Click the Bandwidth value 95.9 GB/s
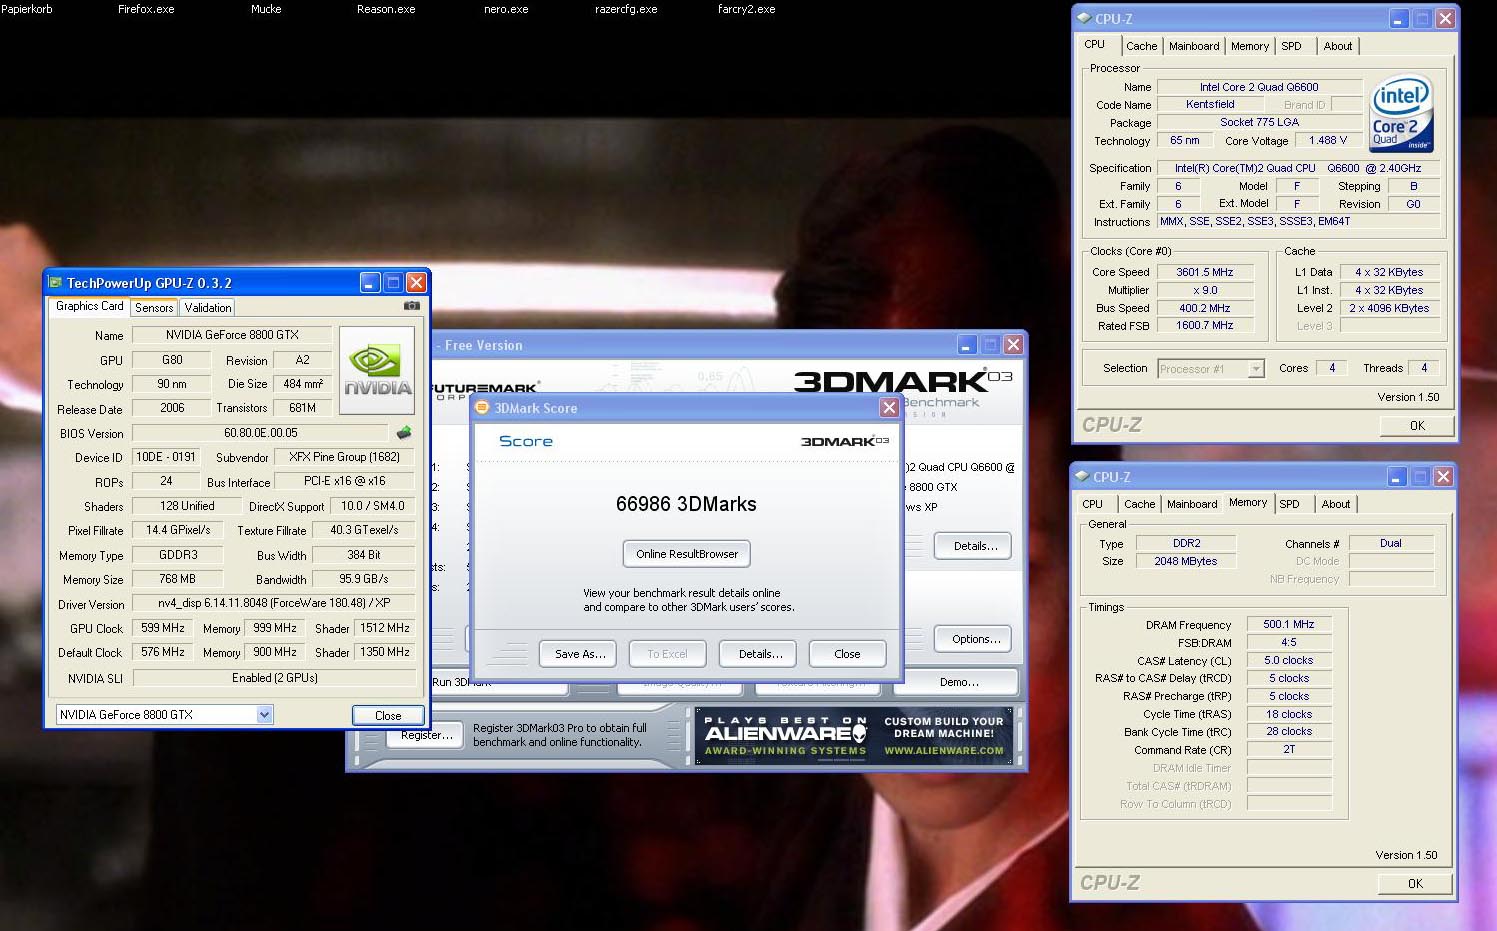 [363, 579]
